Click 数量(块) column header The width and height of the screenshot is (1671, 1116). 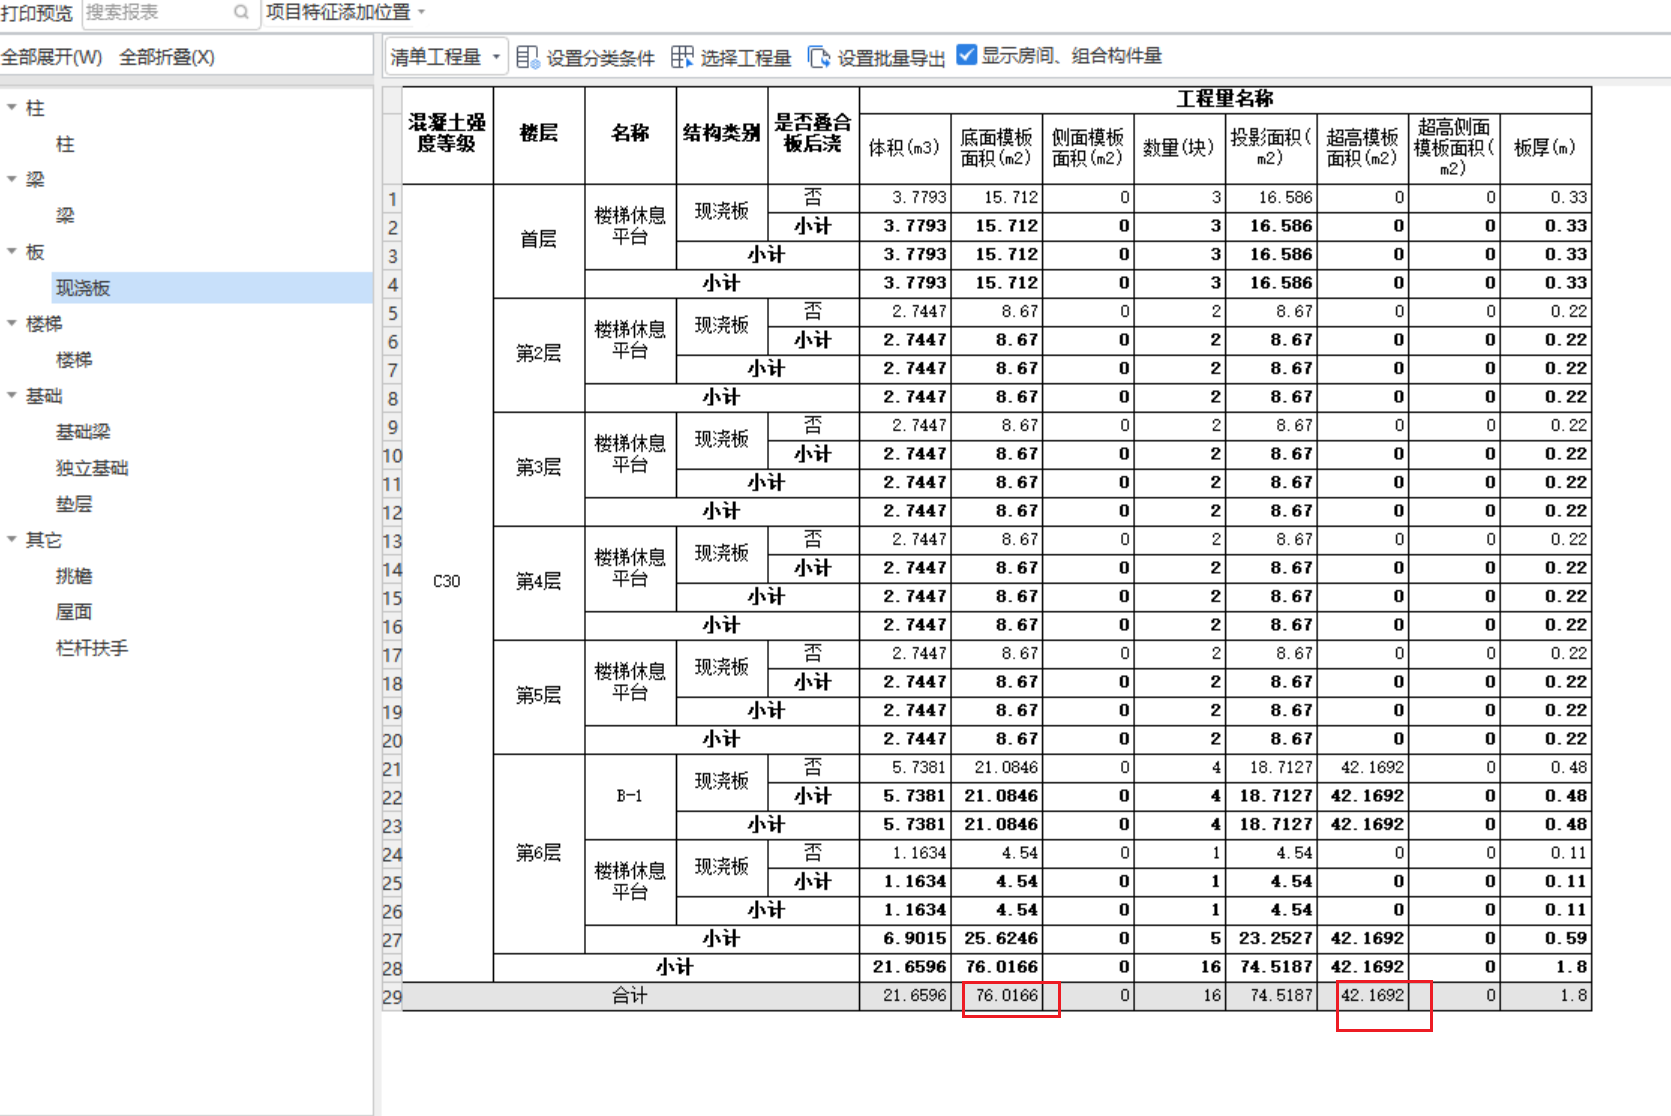pos(1179,148)
